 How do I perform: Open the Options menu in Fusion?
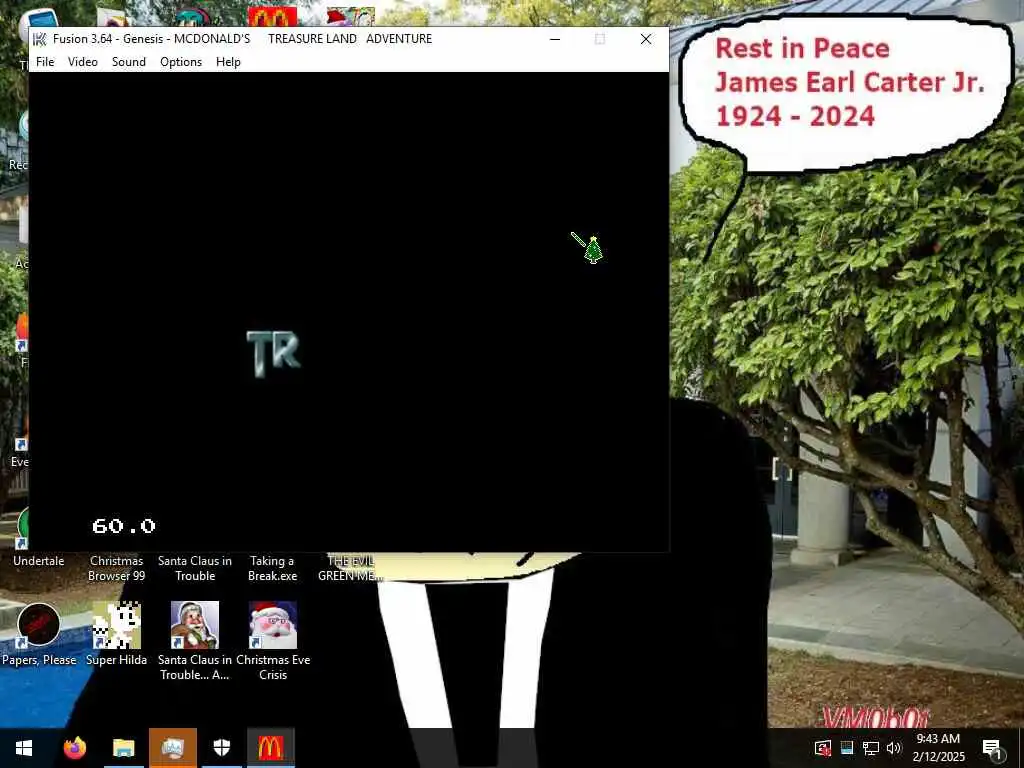click(x=181, y=62)
